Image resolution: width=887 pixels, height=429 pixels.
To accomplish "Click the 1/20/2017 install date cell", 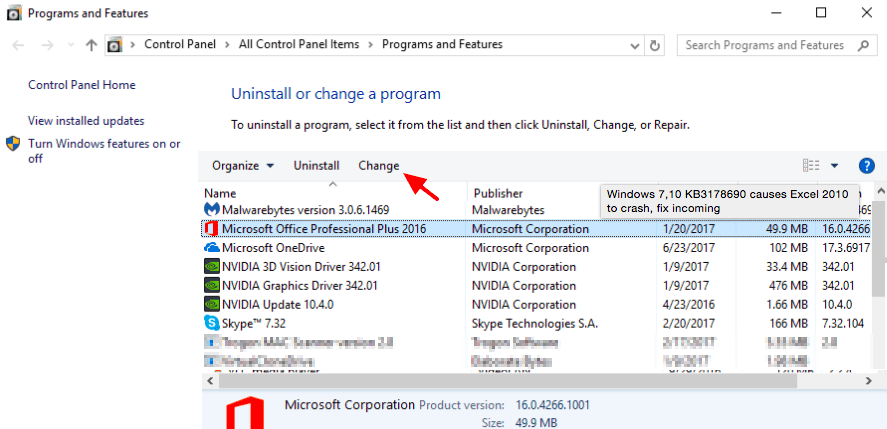I will [x=688, y=229].
